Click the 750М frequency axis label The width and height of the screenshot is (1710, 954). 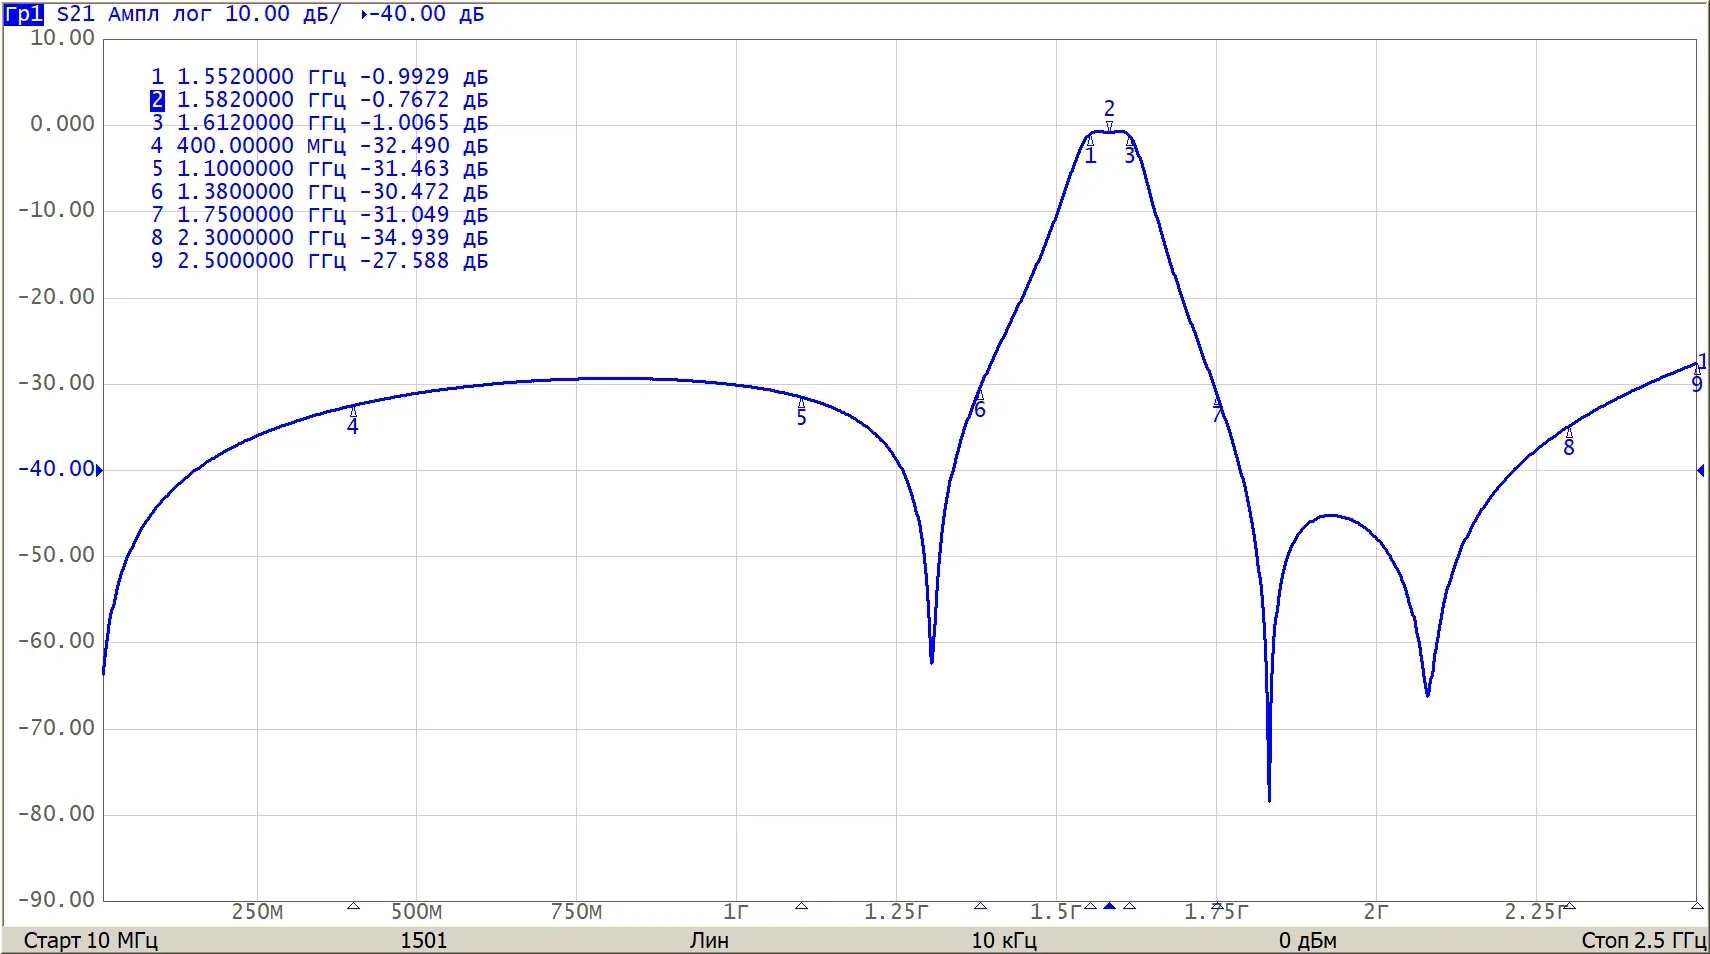click(x=577, y=912)
